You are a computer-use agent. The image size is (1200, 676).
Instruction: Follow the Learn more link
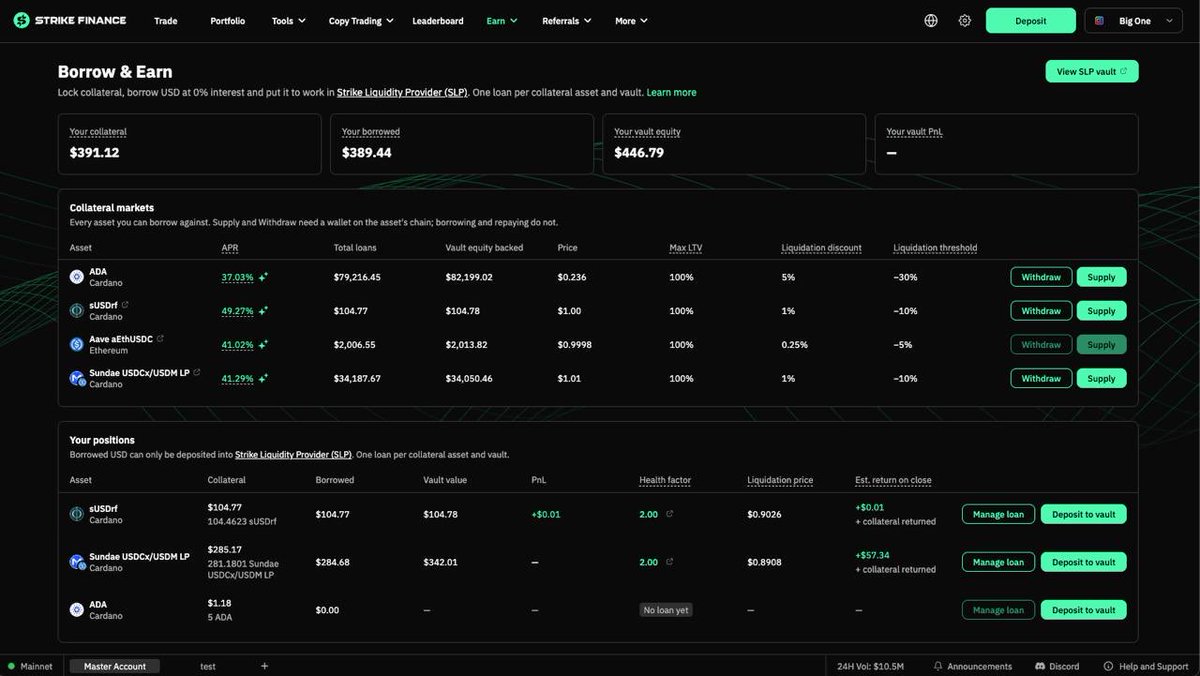[672, 92]
